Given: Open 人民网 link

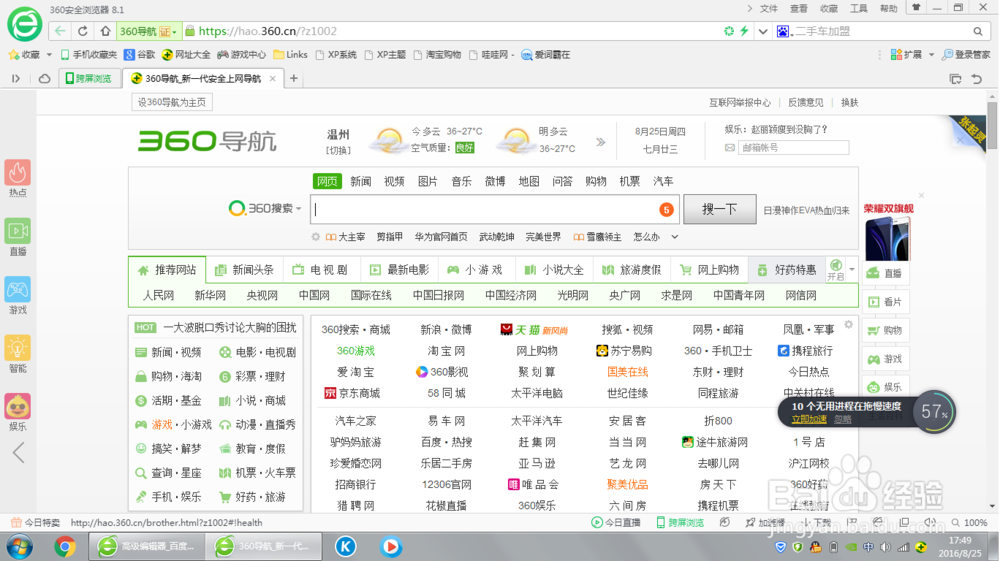Looking at the screenshot, I should [158, 295].
